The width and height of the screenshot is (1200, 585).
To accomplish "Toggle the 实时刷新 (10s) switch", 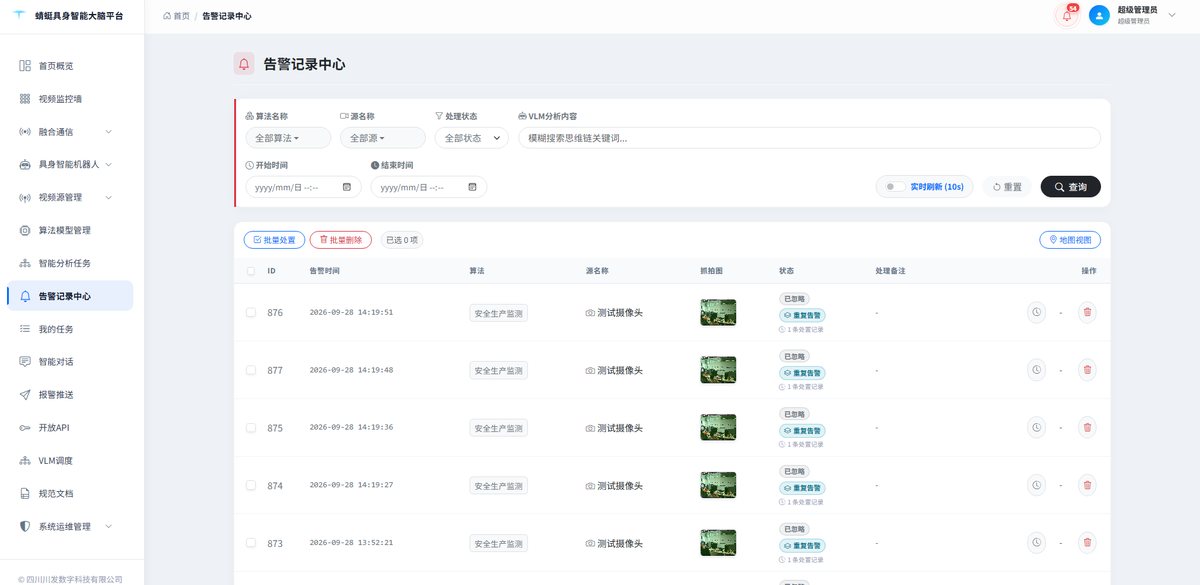I will tap(895, 187).
